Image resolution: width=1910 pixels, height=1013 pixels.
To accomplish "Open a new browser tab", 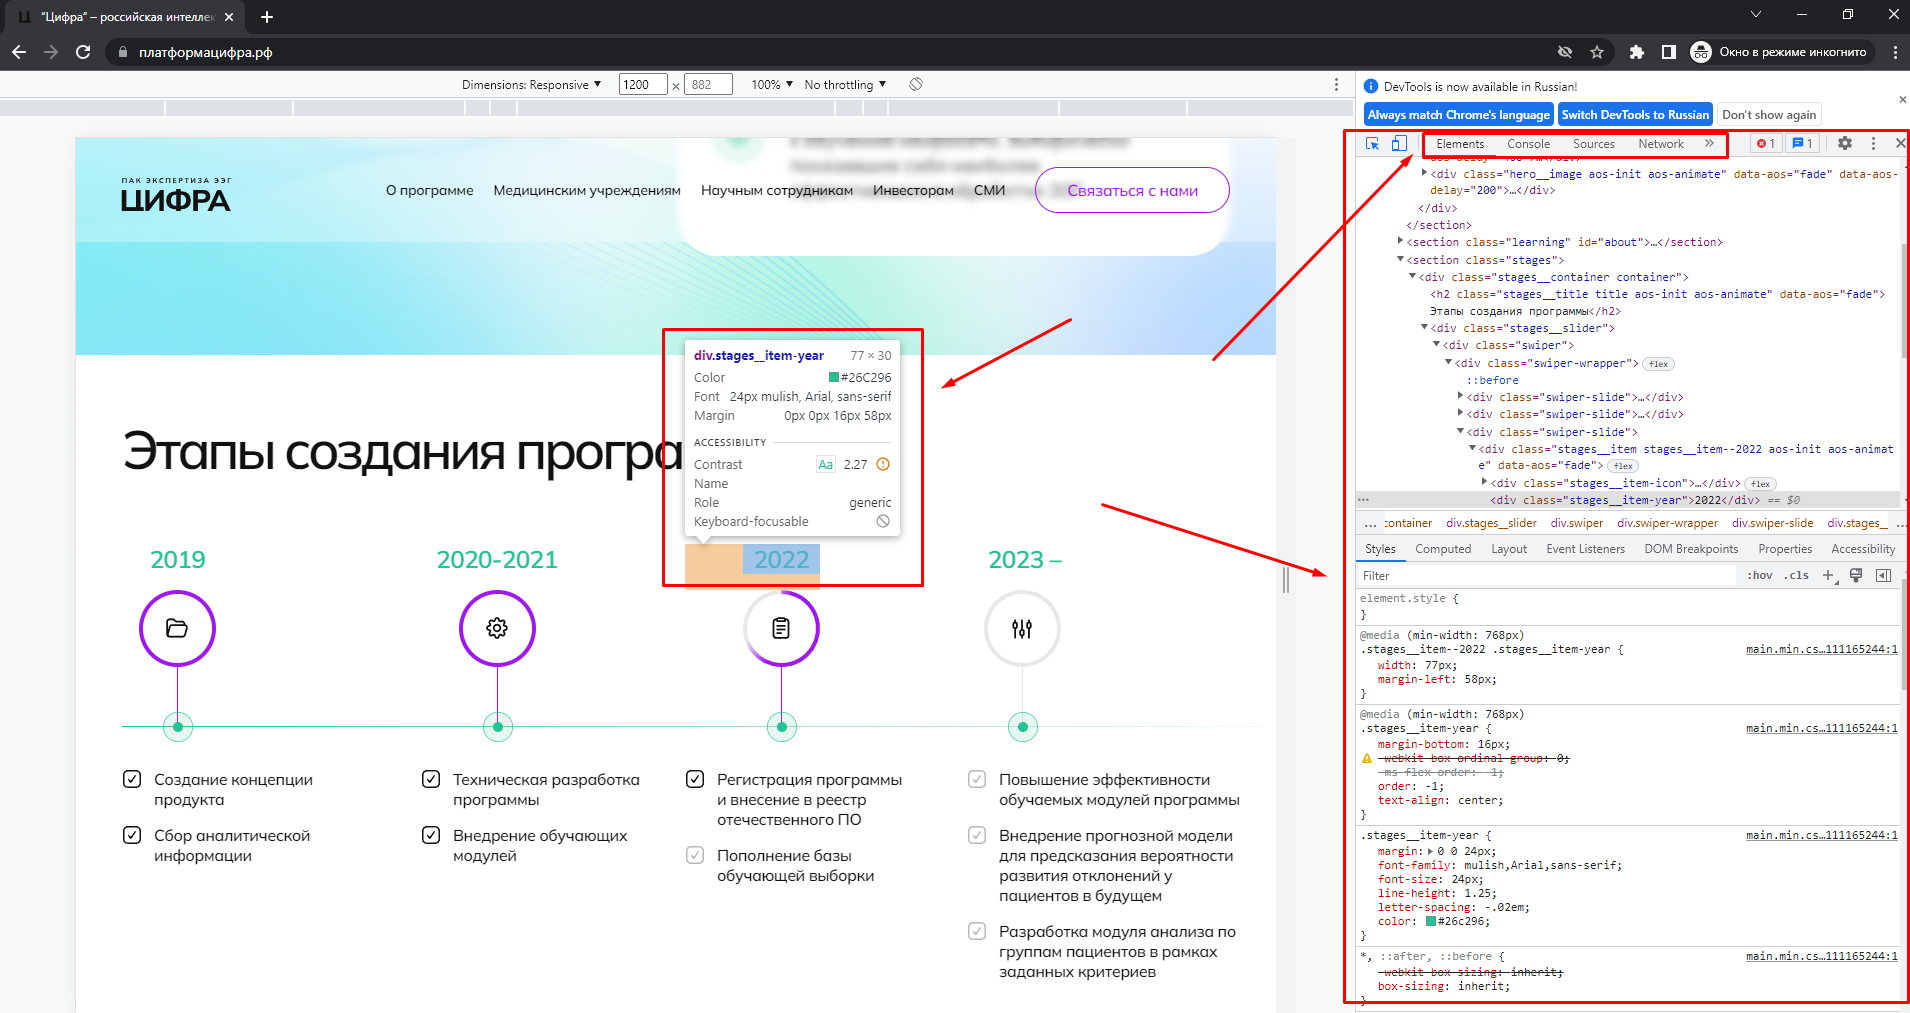I will (x=267, y=17).
